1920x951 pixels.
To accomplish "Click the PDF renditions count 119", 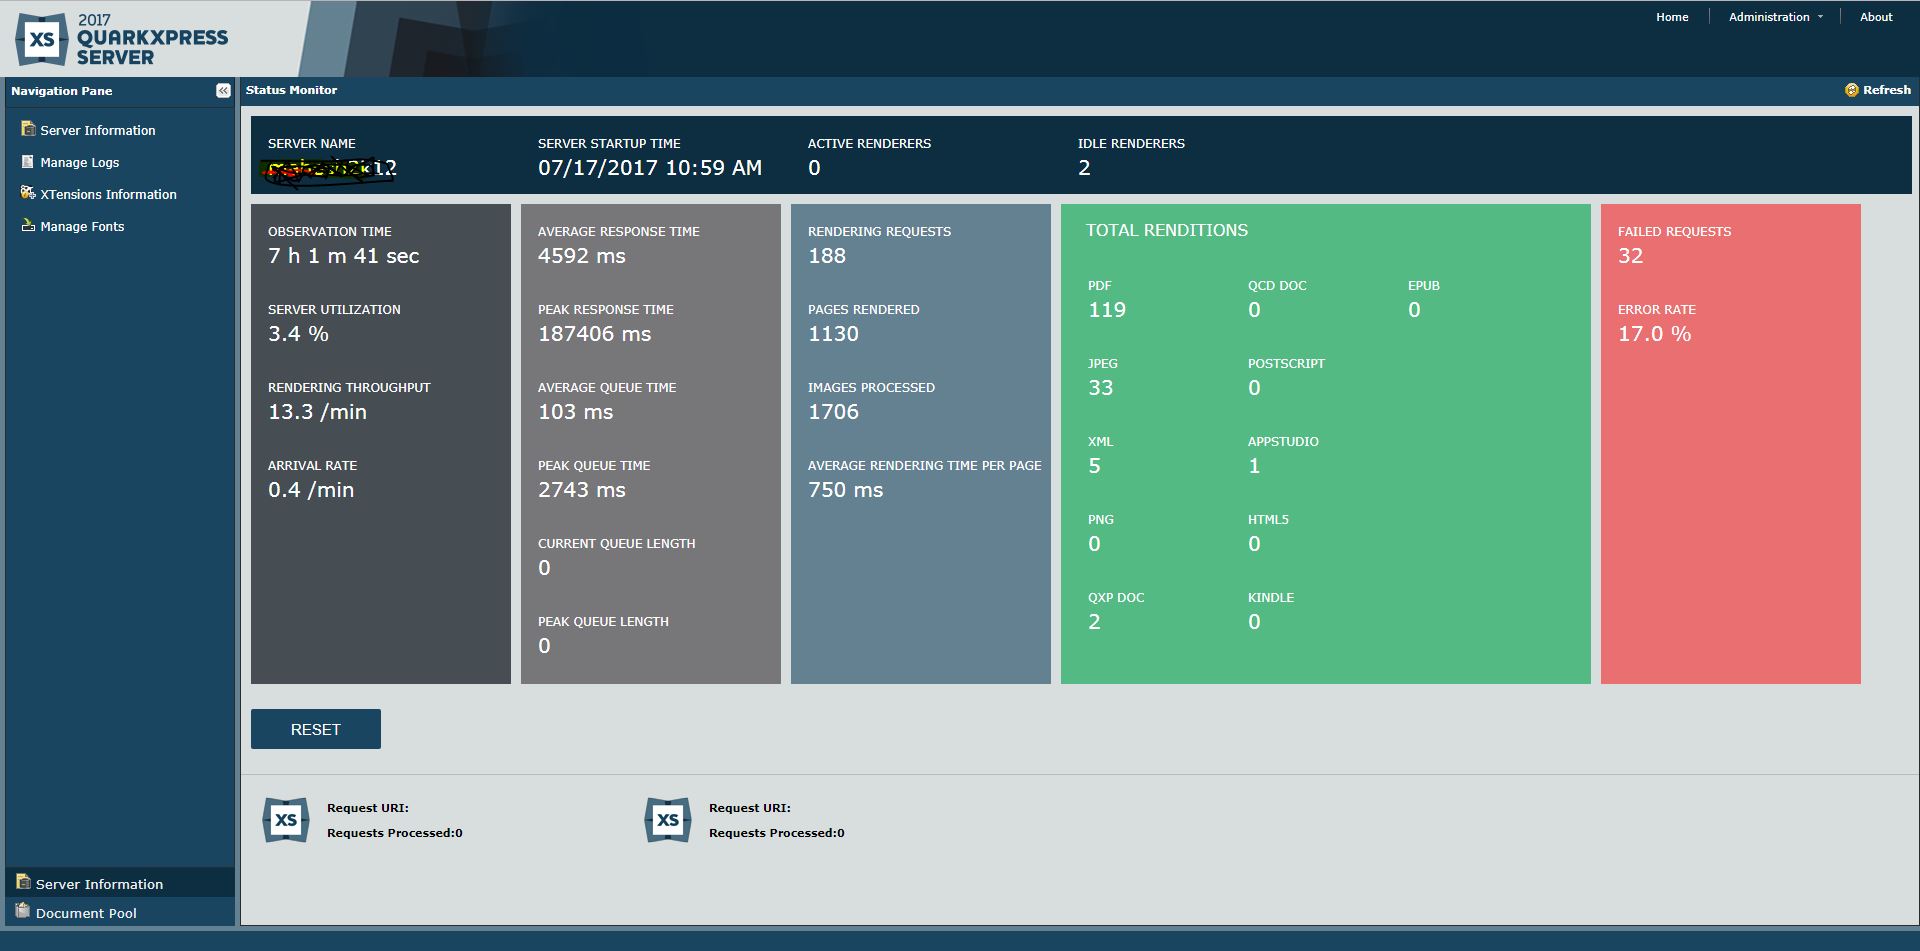I will (1107, 310).
